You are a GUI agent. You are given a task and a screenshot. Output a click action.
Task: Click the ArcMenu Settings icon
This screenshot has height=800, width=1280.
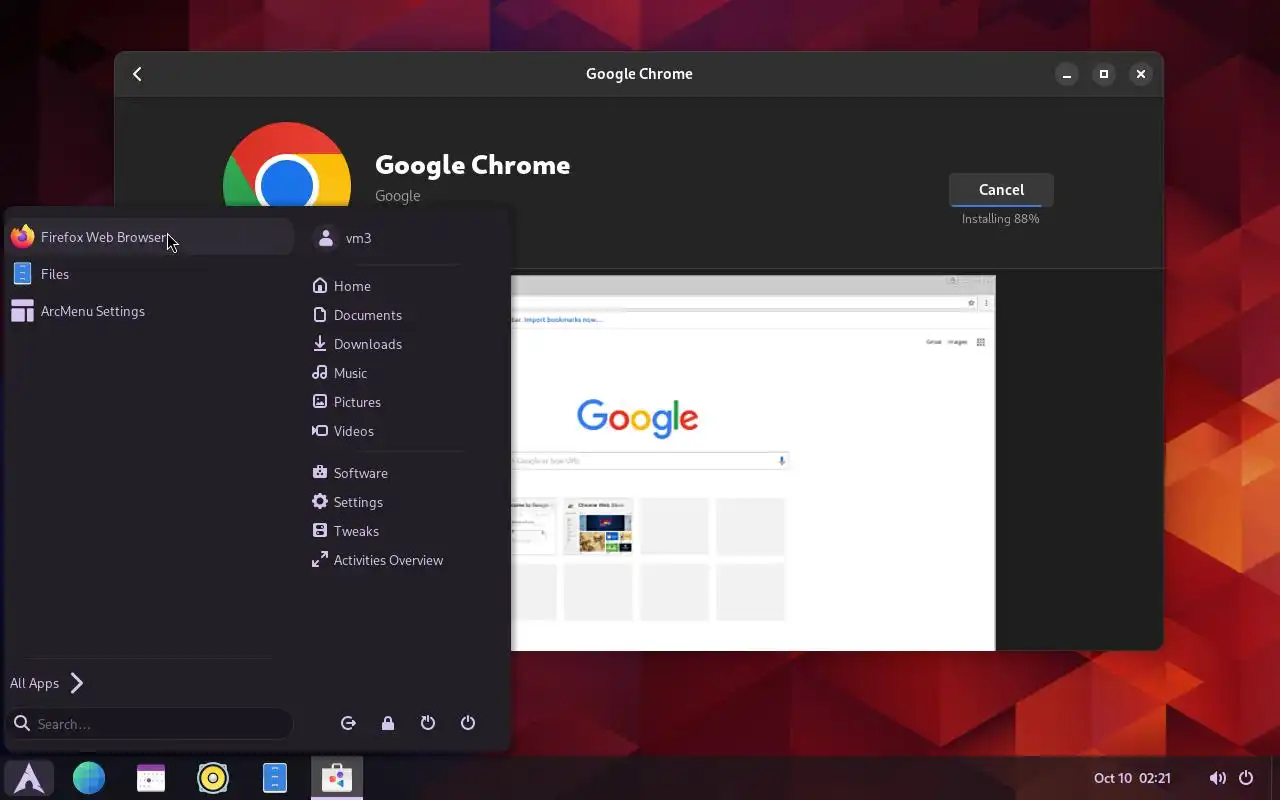22,311
